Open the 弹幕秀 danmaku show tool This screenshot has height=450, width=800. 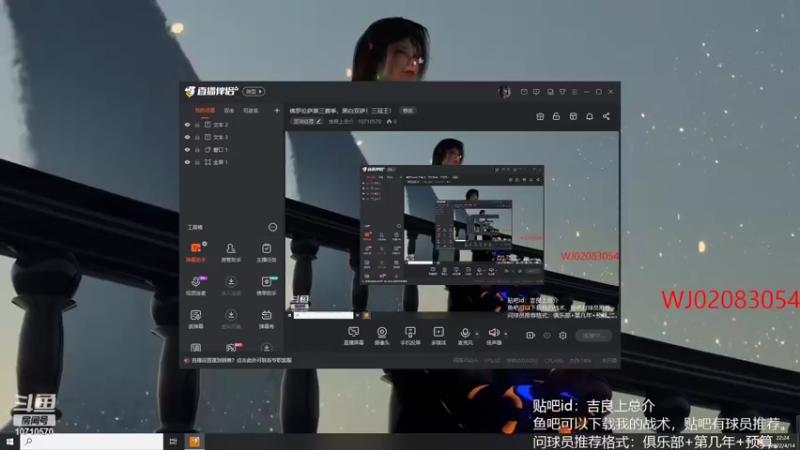coord(266,319)
